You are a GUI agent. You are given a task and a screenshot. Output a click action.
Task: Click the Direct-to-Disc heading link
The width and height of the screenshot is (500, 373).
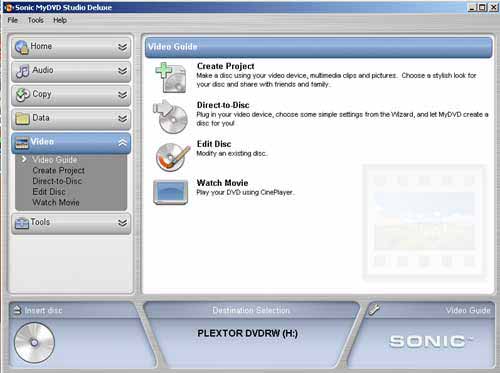(x=223, y=105)
